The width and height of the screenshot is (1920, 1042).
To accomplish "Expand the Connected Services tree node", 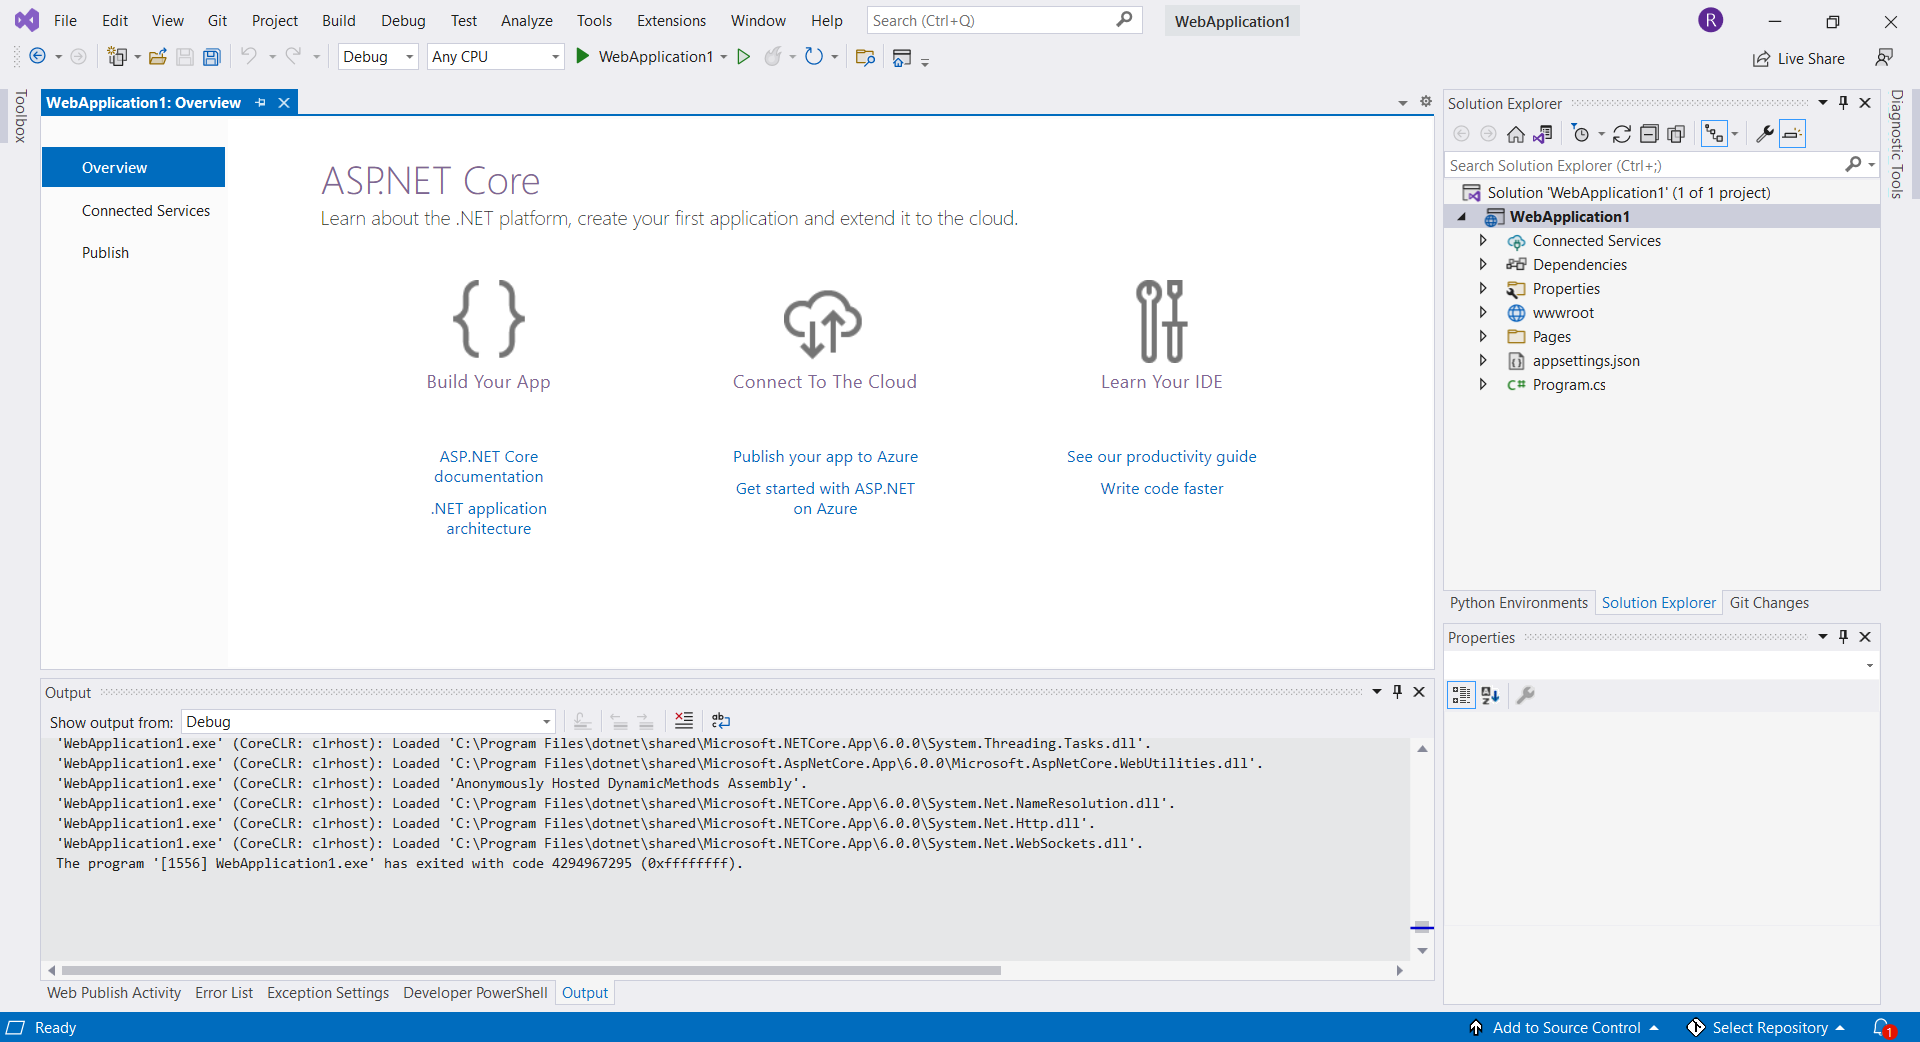I will coord(1483,241).
